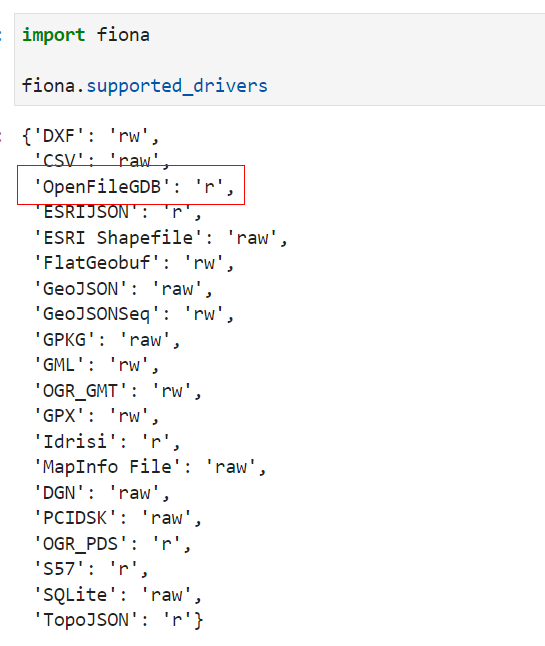This screenshot has height=646, width=545.
Task: Click the 'FlatGeobuf' output line
Action: [x=133, y=263]
